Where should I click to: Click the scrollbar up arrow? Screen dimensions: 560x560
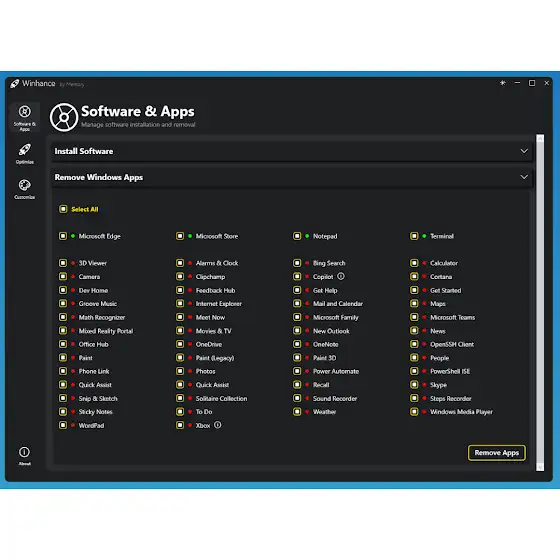[x=540, y=138]
